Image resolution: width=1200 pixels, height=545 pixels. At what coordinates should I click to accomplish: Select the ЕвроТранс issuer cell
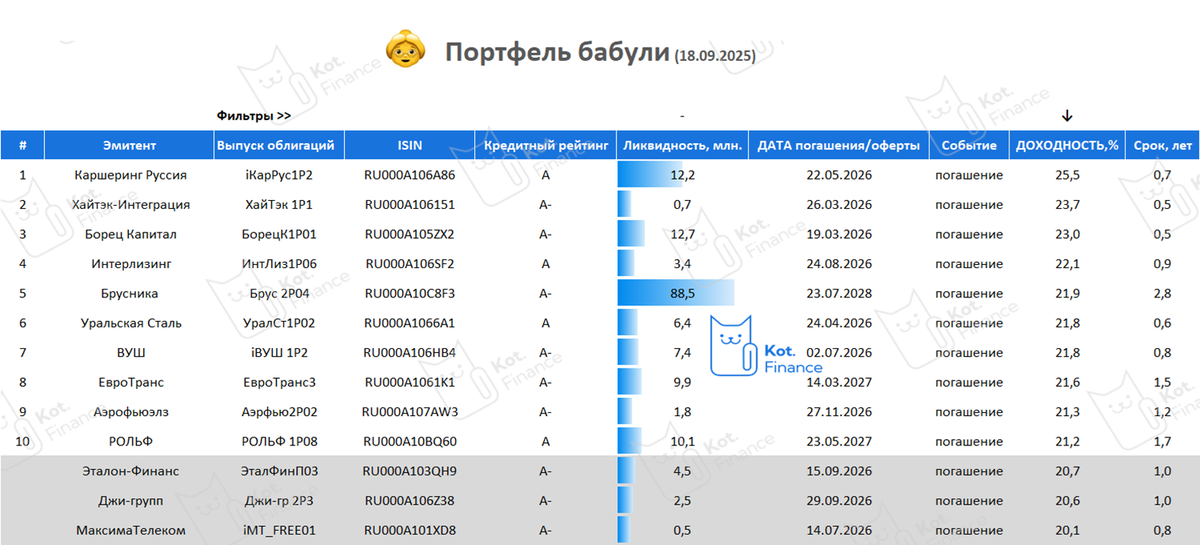pyautogui.click(x=130, y=382)
